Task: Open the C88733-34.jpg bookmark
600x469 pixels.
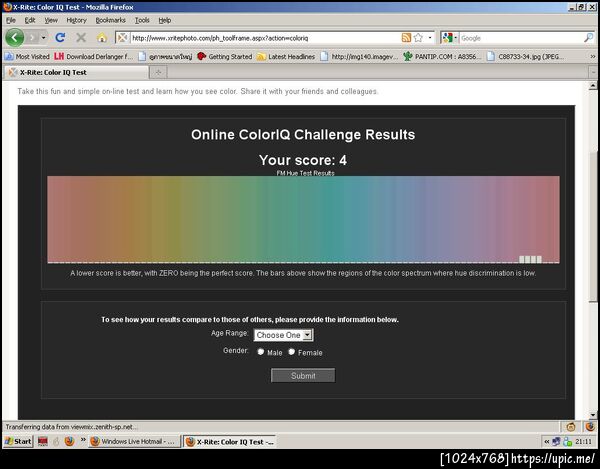Action: point(525,57)
